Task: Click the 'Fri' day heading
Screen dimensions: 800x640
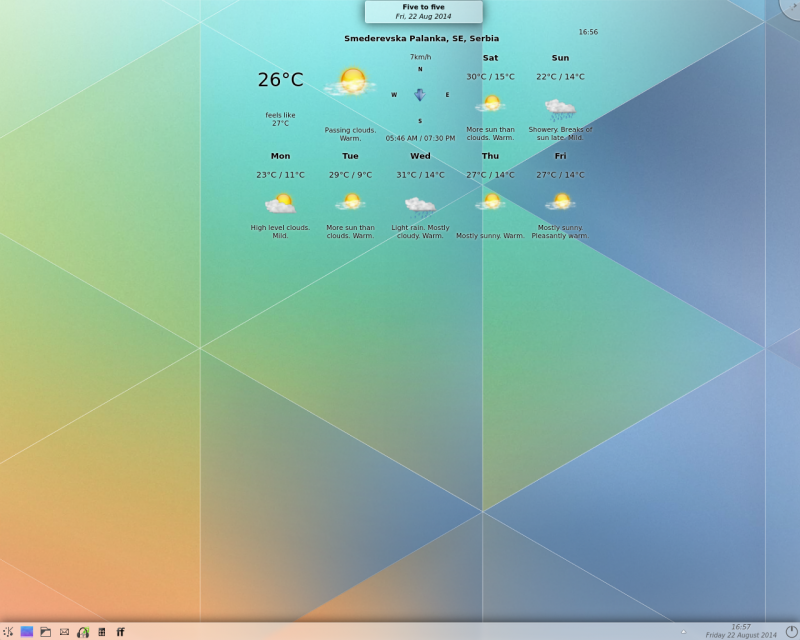Action: tap(560, 156)
